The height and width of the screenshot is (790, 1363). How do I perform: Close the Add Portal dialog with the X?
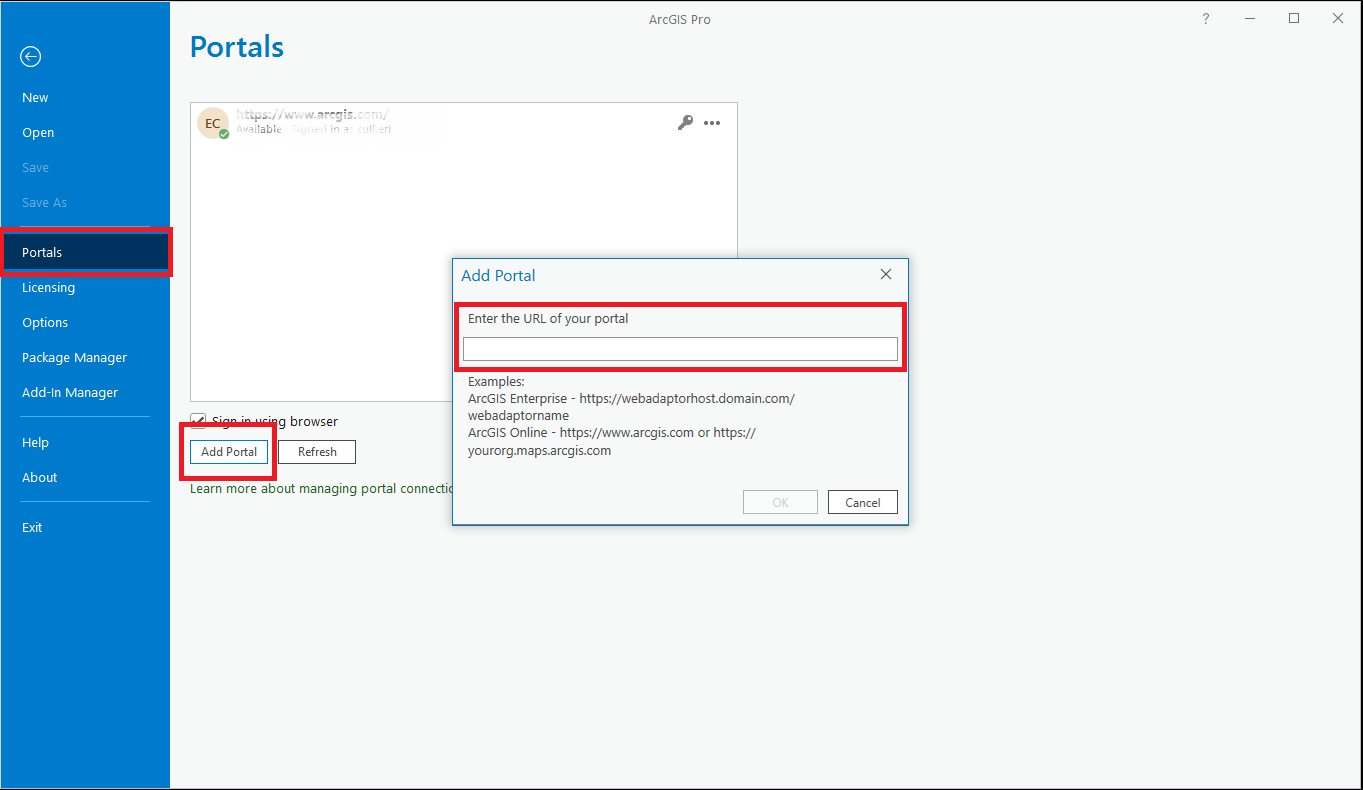[886, 274]
